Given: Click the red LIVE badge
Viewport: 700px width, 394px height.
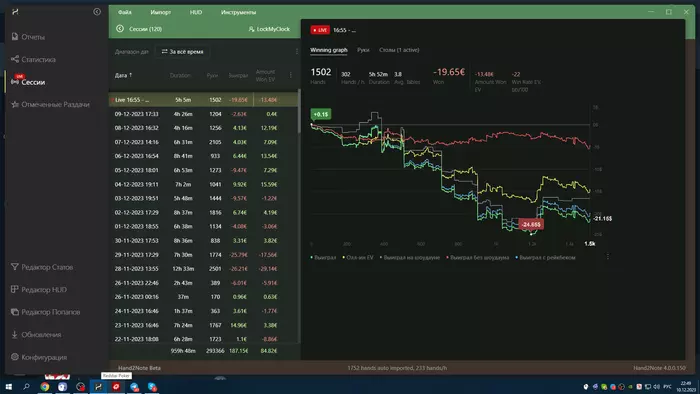Looking at the screenshot, I should (320, 30).
